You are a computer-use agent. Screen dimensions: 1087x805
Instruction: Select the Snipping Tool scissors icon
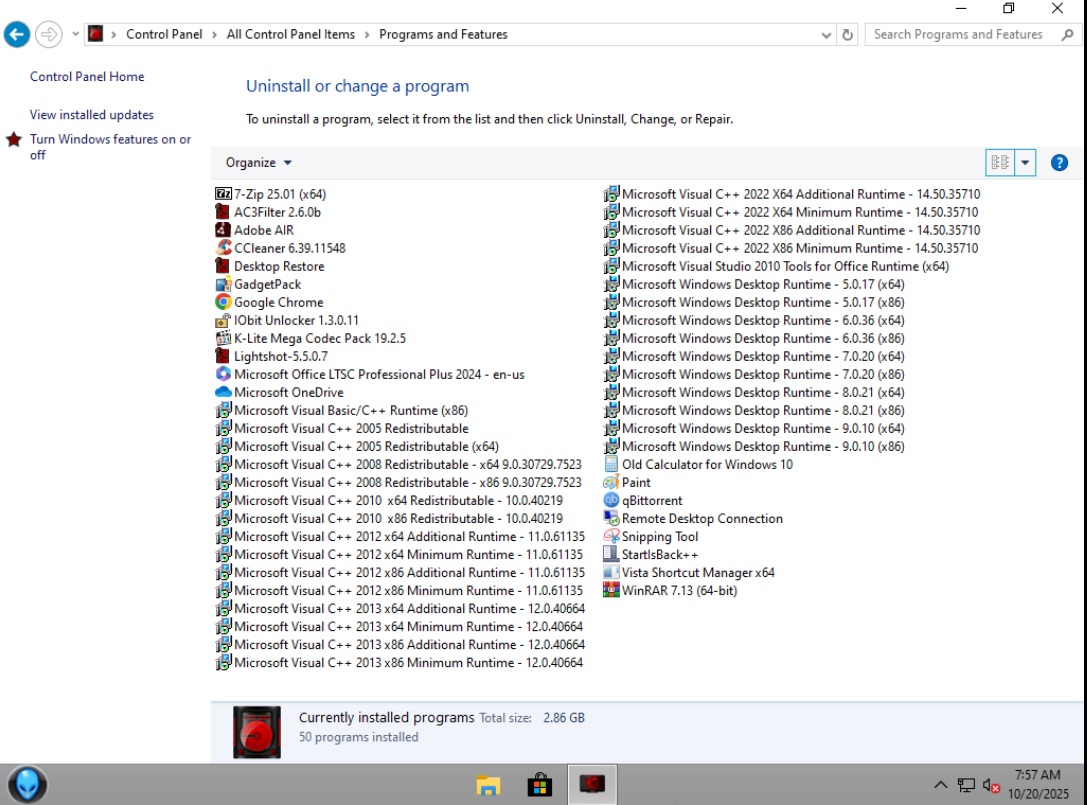[x=611, y=537]
